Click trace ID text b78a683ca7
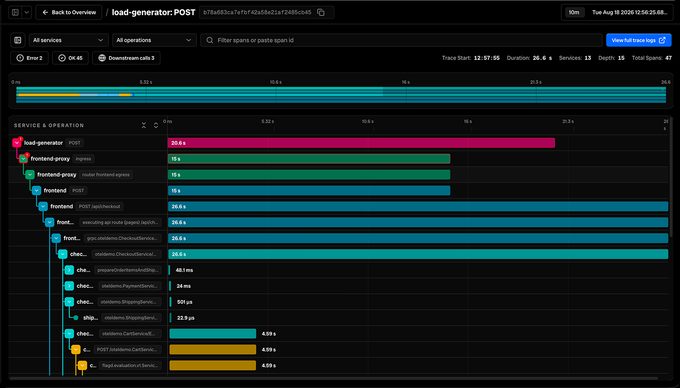 tap(257, 13)
